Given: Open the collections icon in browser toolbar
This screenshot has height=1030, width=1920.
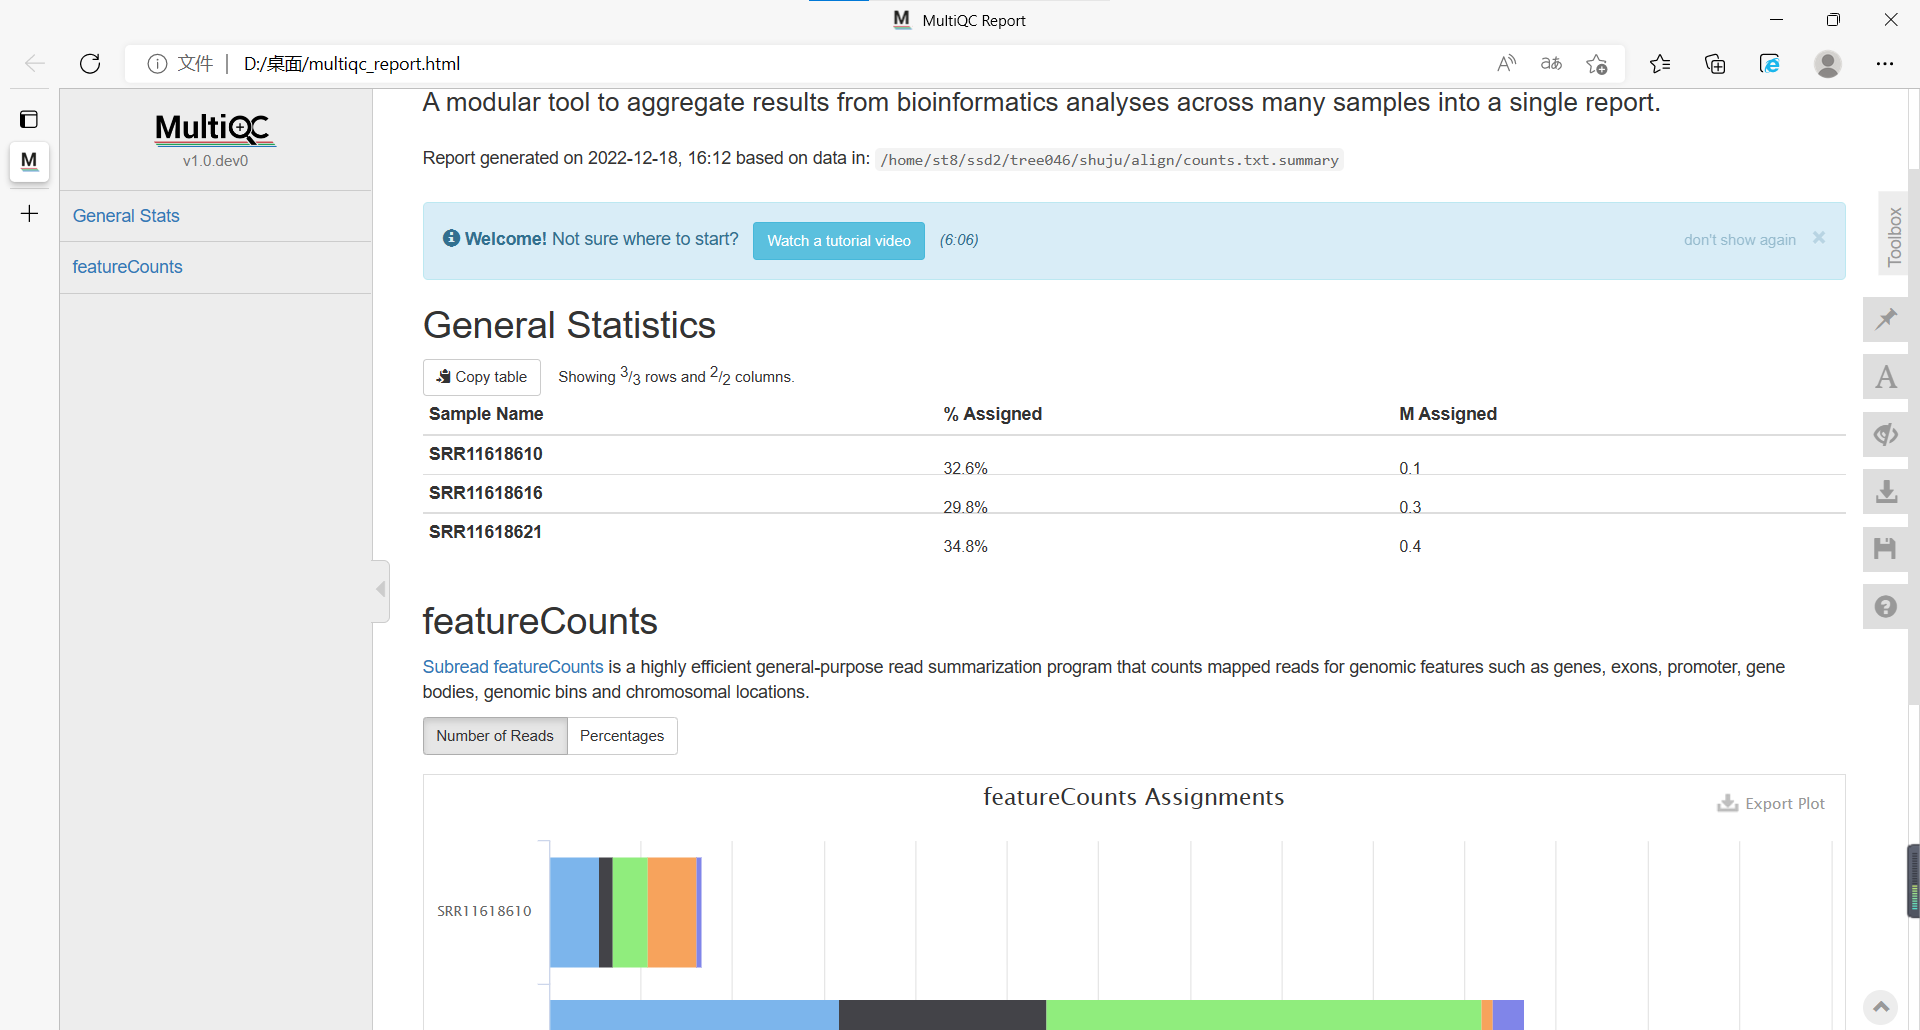Looking at the screenshot, I should (x=1715, y=64).
